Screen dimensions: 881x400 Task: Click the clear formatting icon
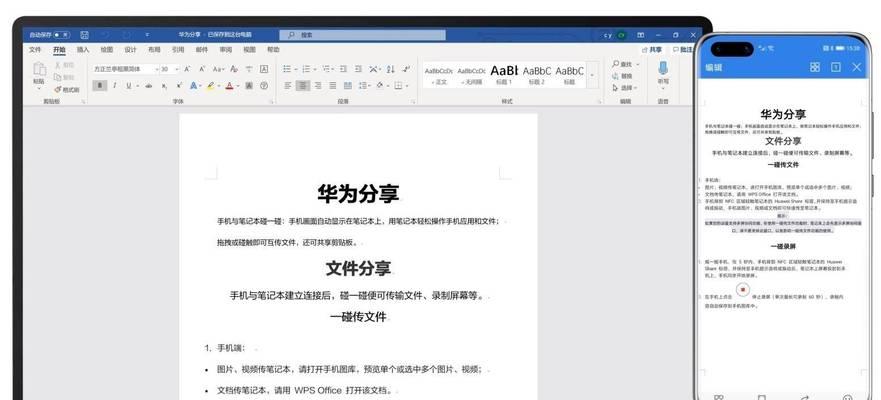pyautogui.click(x=234, y=69)
